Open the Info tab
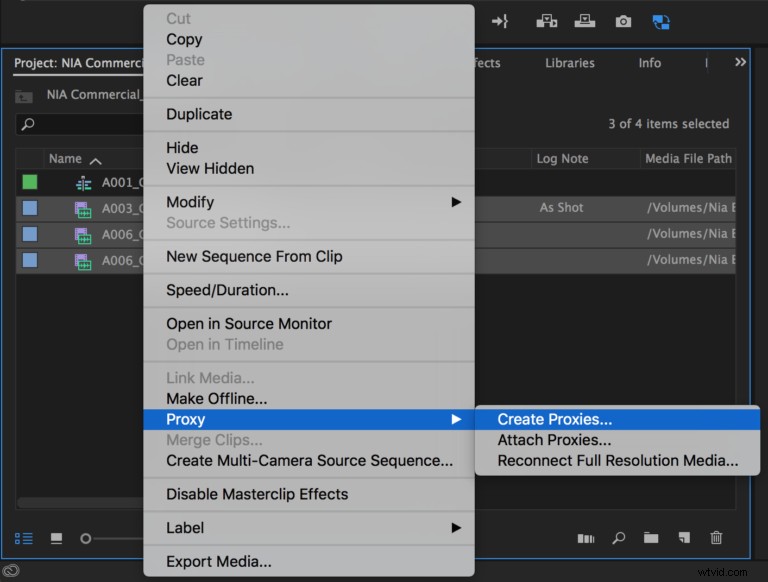 click(649, 63)
